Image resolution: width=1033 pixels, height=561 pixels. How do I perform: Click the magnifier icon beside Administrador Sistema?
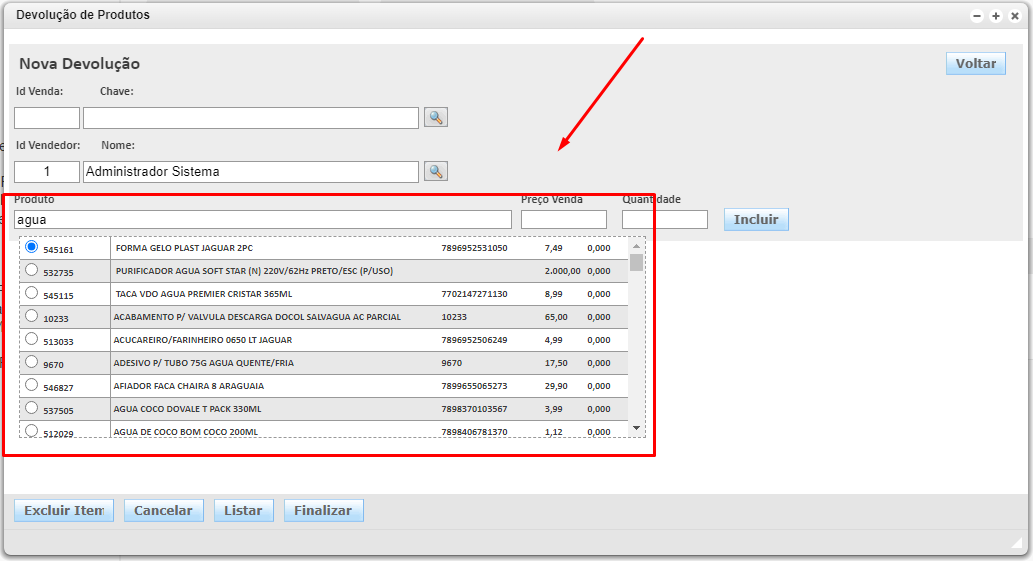(435, 171)
